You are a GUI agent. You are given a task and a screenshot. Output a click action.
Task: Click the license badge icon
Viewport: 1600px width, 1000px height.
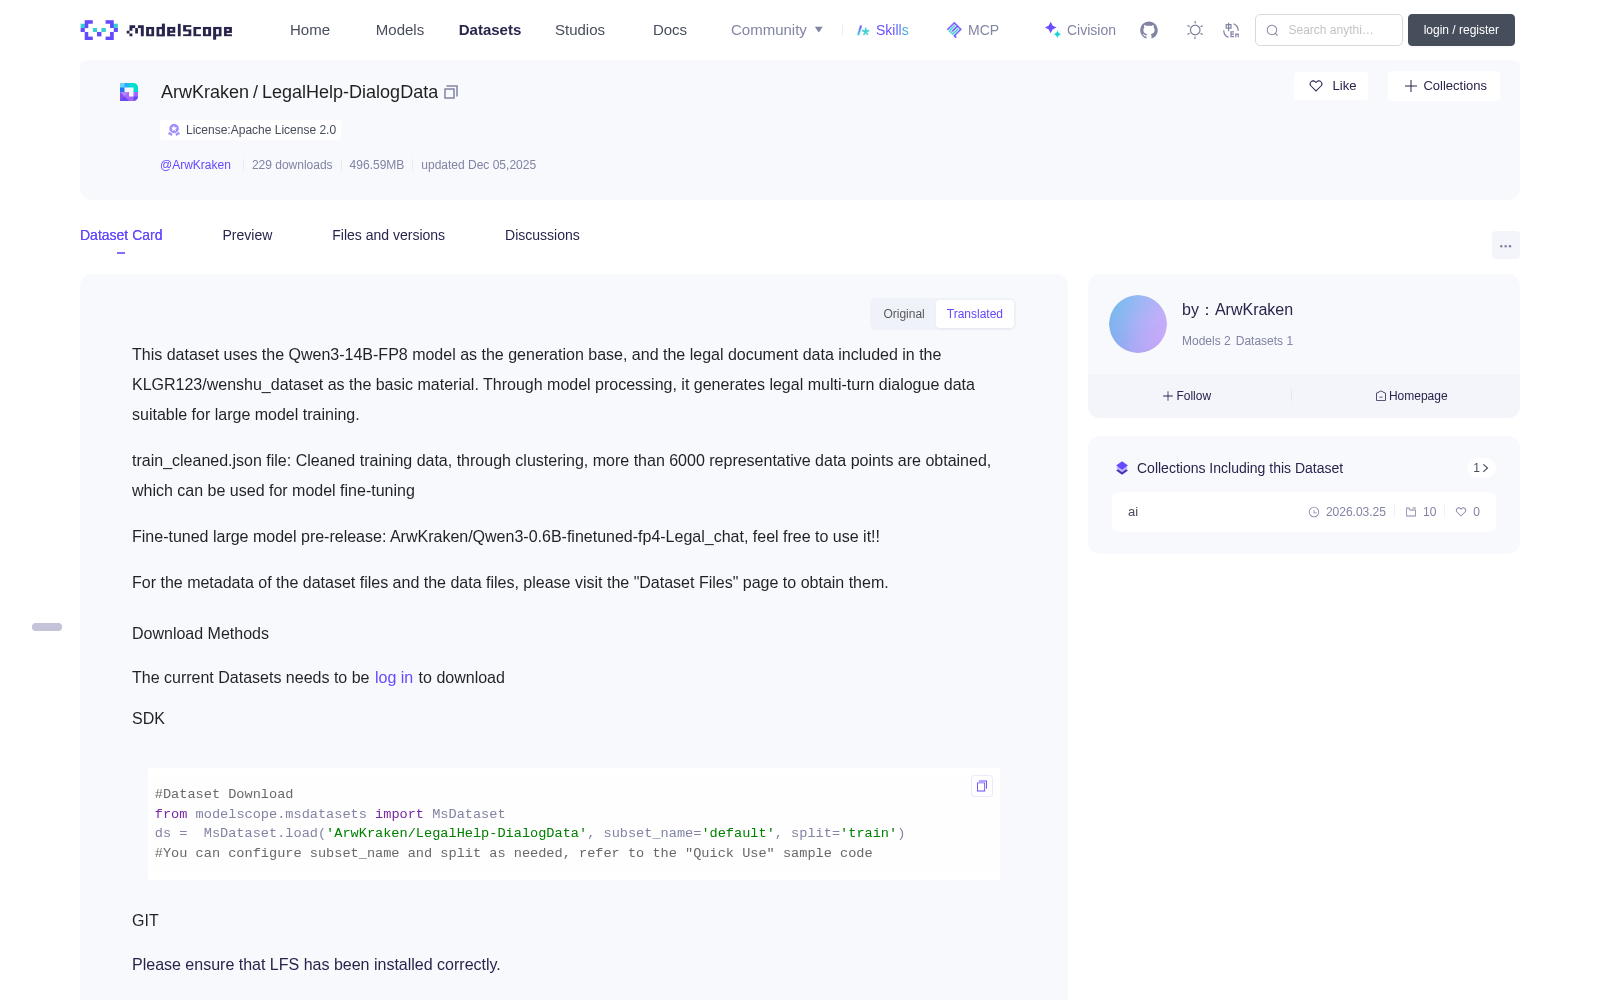tap(174, 130)
